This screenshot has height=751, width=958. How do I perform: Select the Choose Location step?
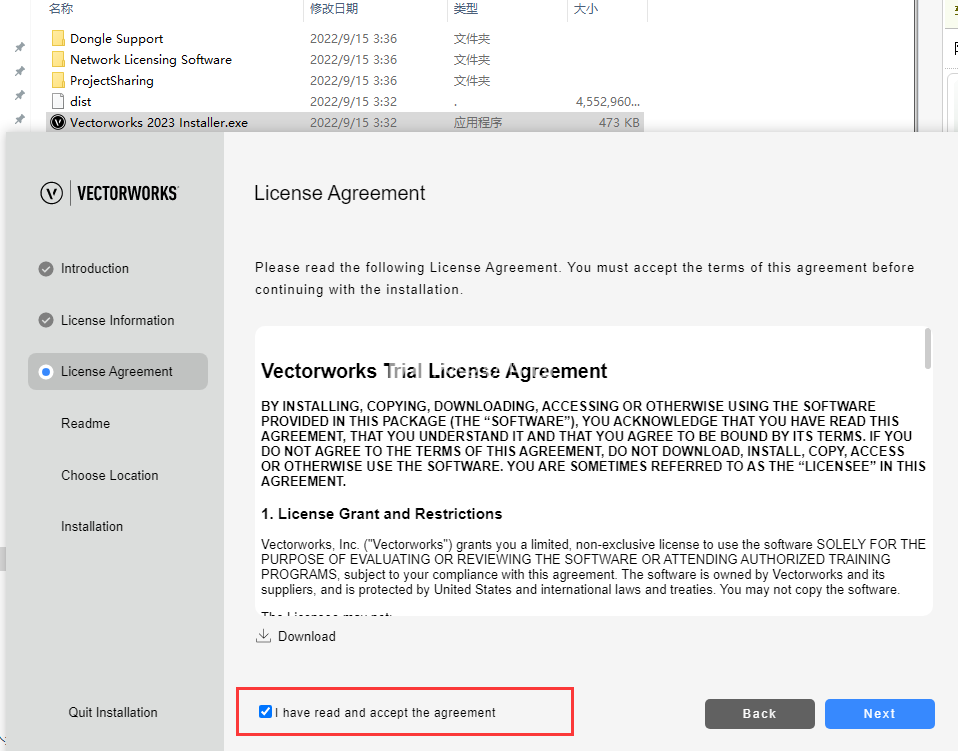pyautogui.click(x=109, y=475)
